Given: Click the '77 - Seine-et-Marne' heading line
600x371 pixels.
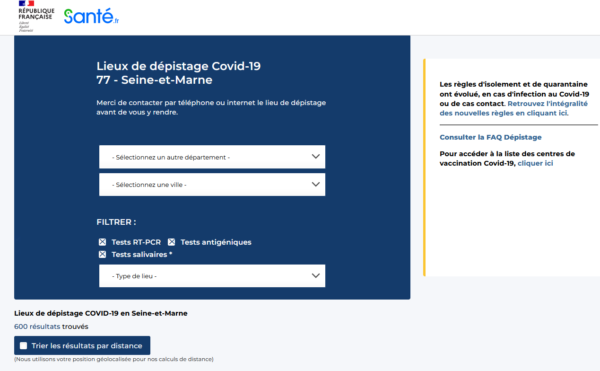Looking at the screenshot, I should pyautogui.click(x=154, y=80).
